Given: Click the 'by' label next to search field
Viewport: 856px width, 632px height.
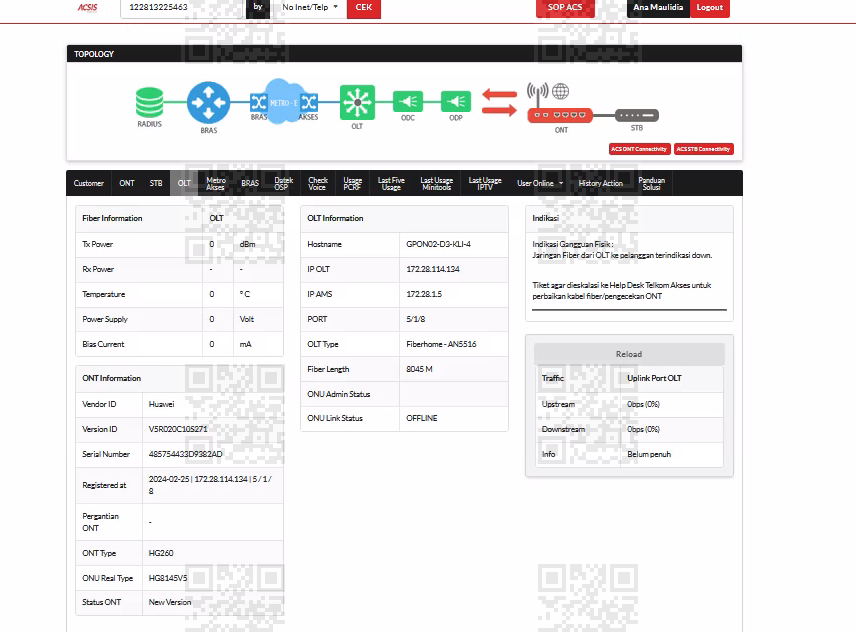Looking at the screenshot, I should (x=258, y=7).
